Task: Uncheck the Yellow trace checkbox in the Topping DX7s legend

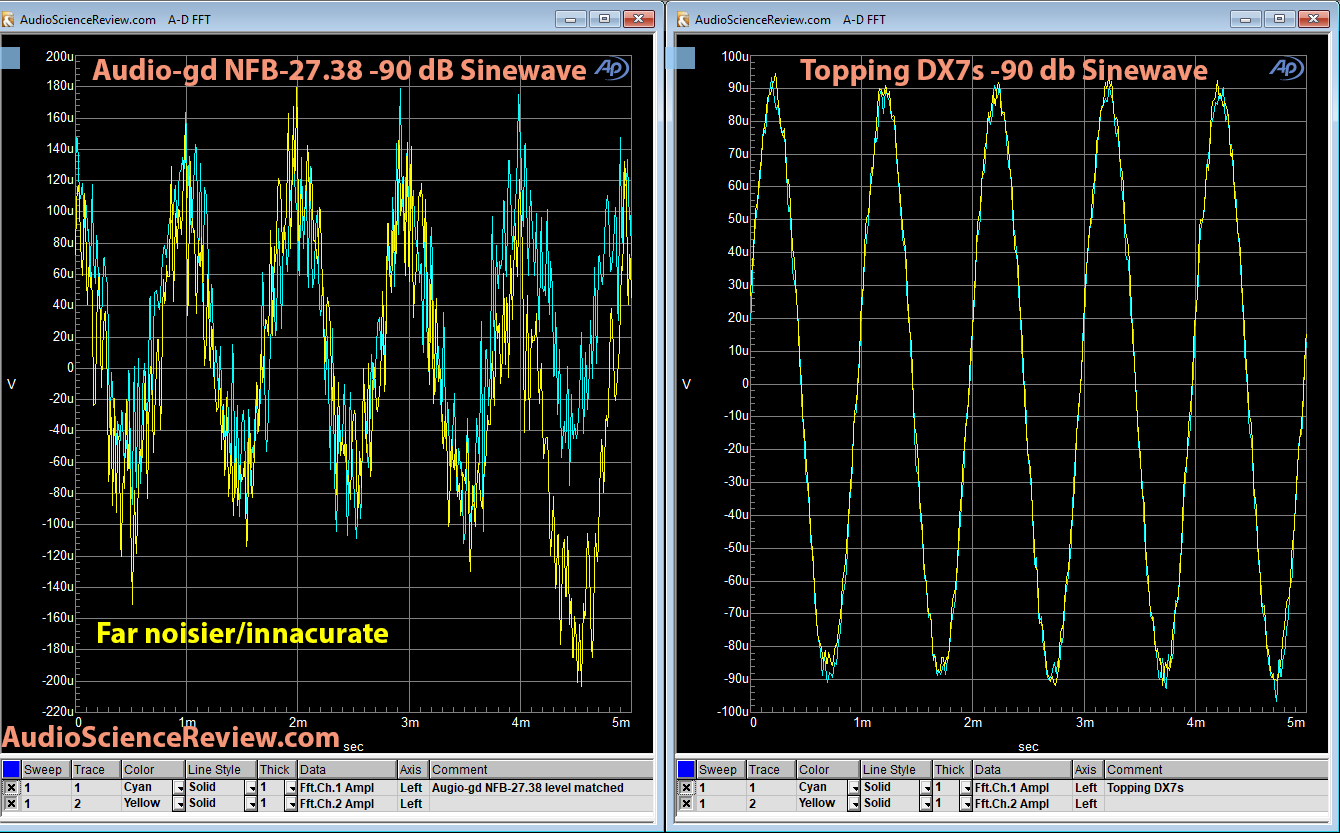Action: (x=686, y=804)
